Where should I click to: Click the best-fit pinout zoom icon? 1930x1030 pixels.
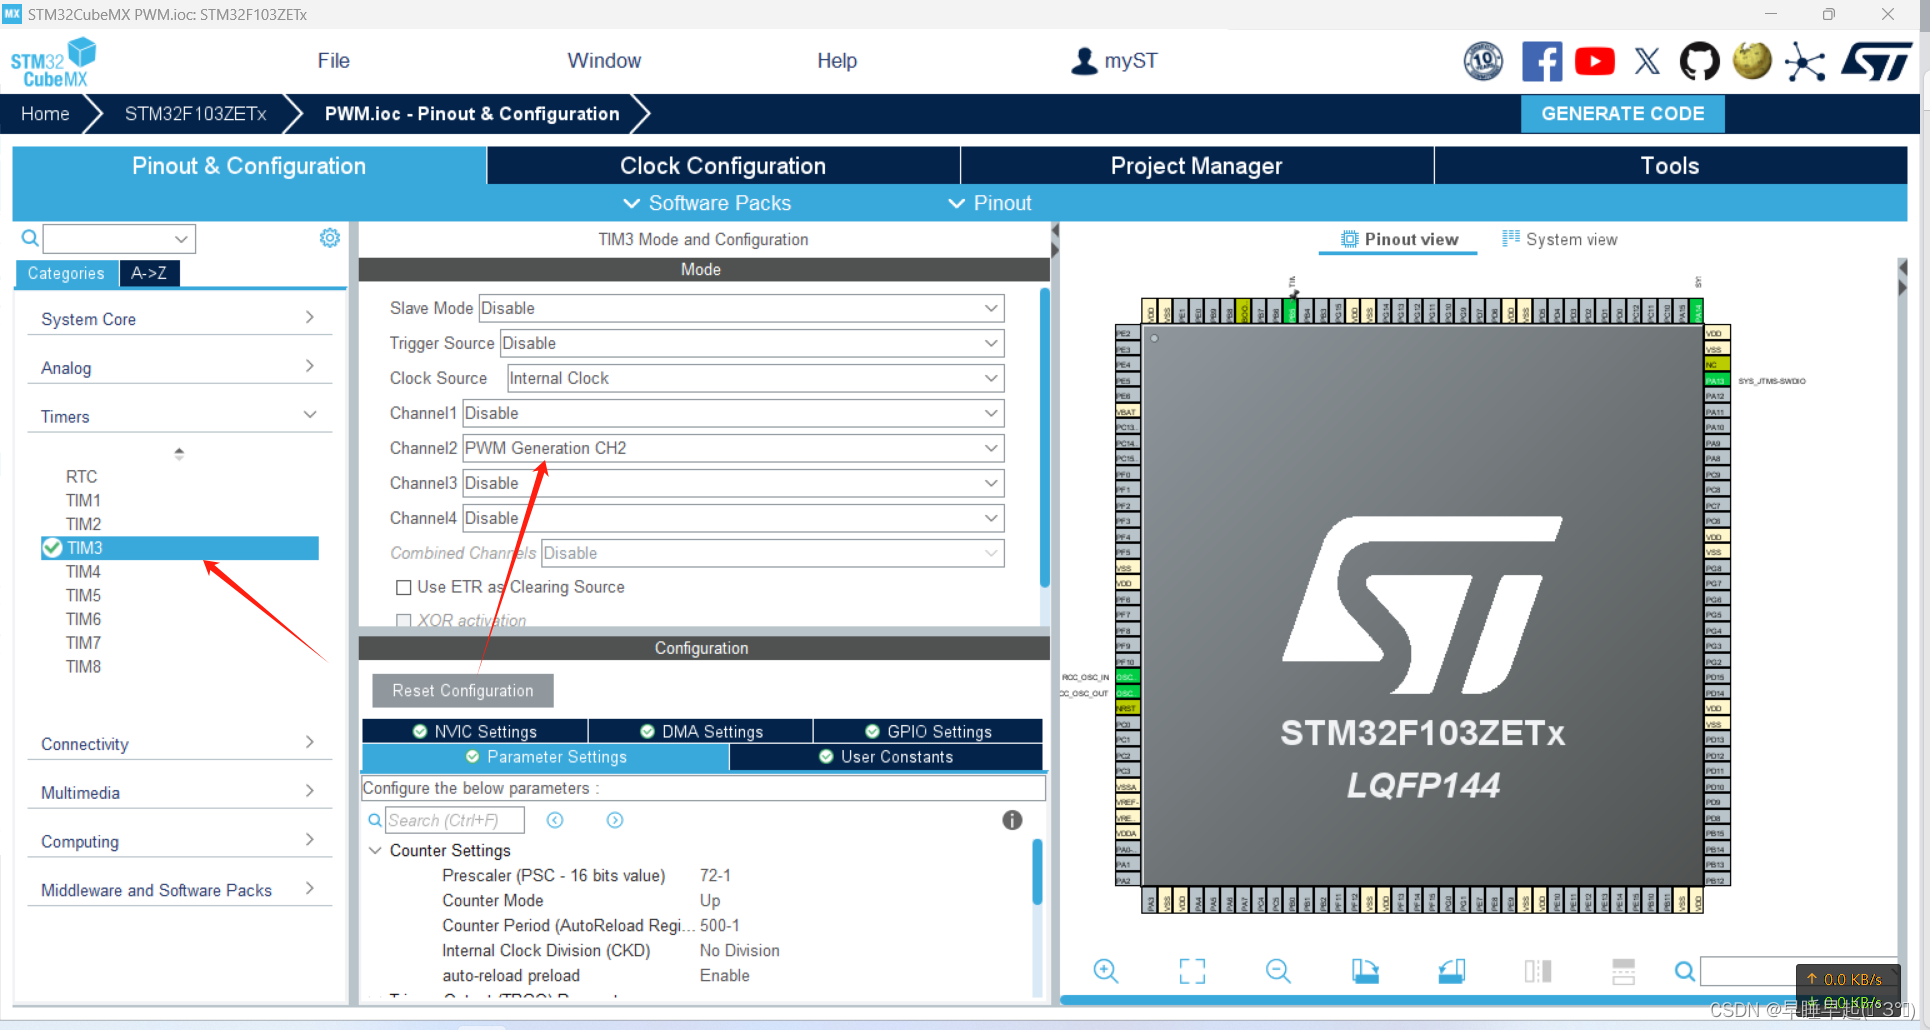click(1191, 971)
